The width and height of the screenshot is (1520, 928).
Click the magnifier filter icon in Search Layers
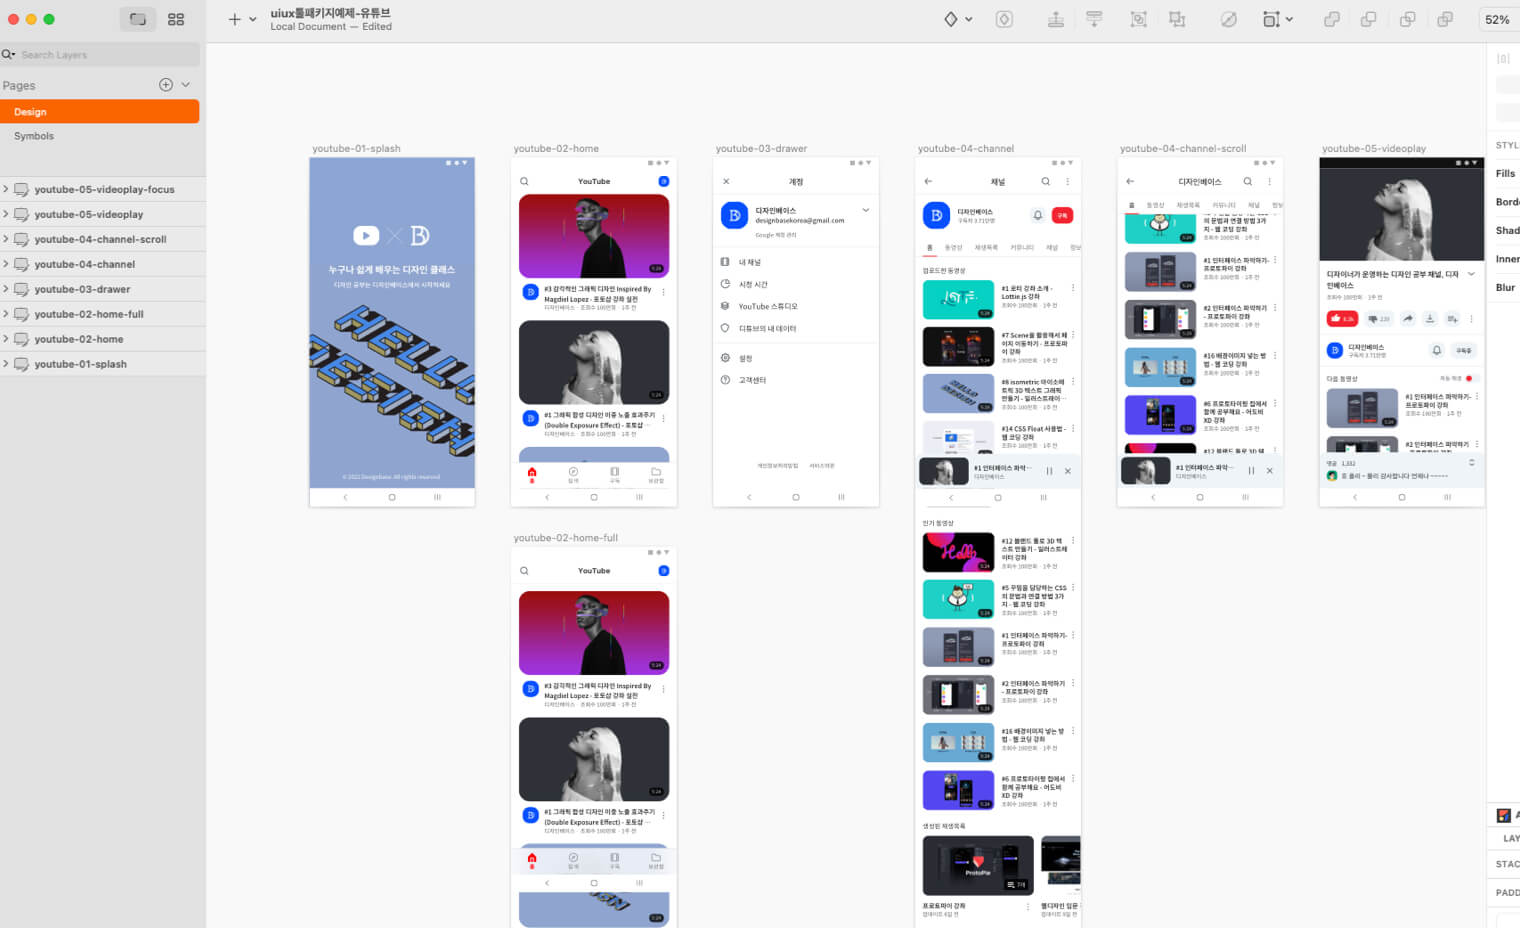(8, 54)
